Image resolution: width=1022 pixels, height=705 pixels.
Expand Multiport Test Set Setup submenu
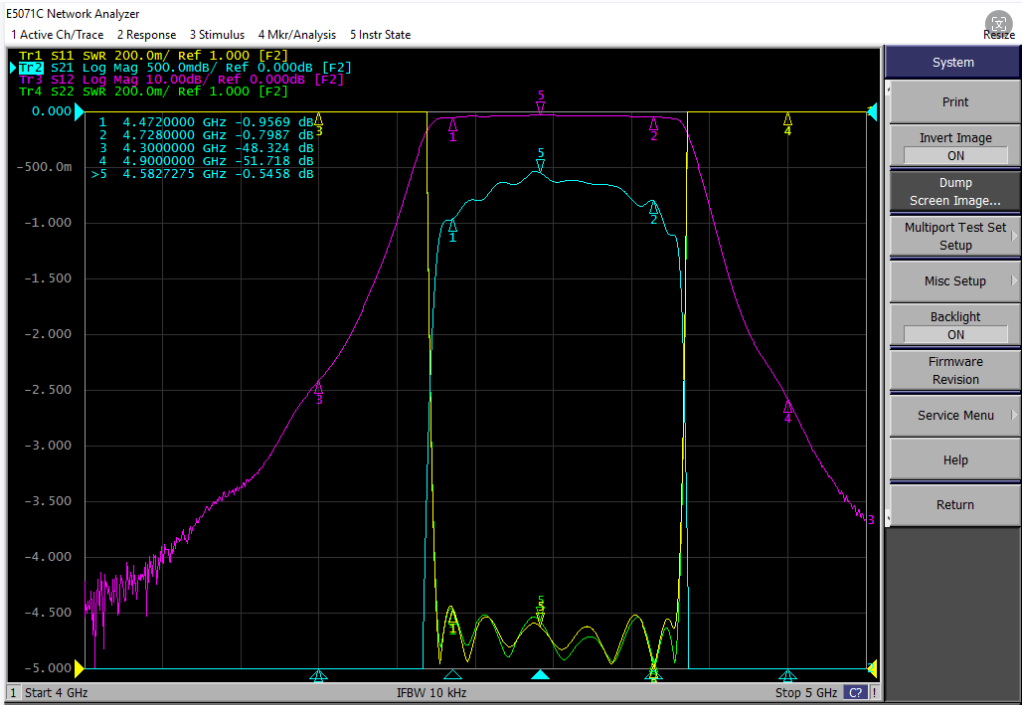[955, 236]
